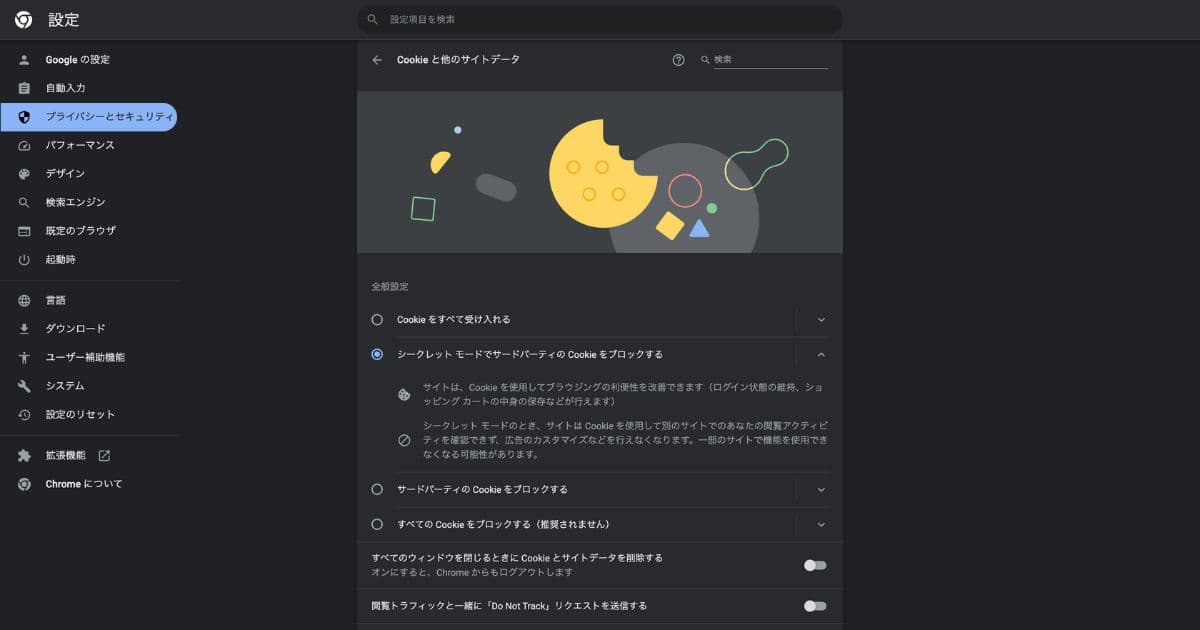Expand the すべての Cookie をブロックする chevron
This screenshot has height=630, width=1200.
(821, 524)
